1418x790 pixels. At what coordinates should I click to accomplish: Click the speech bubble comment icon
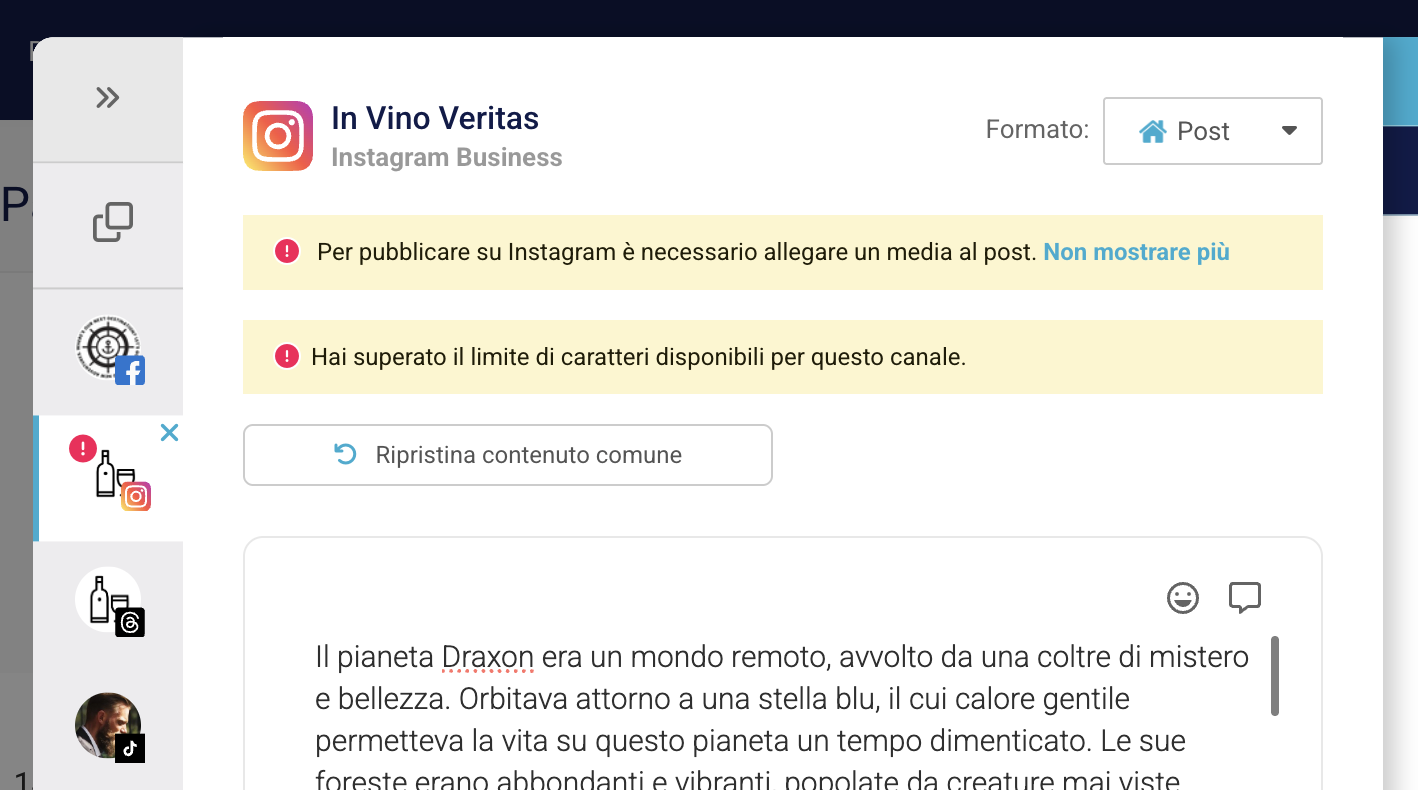coord(1244,598)
